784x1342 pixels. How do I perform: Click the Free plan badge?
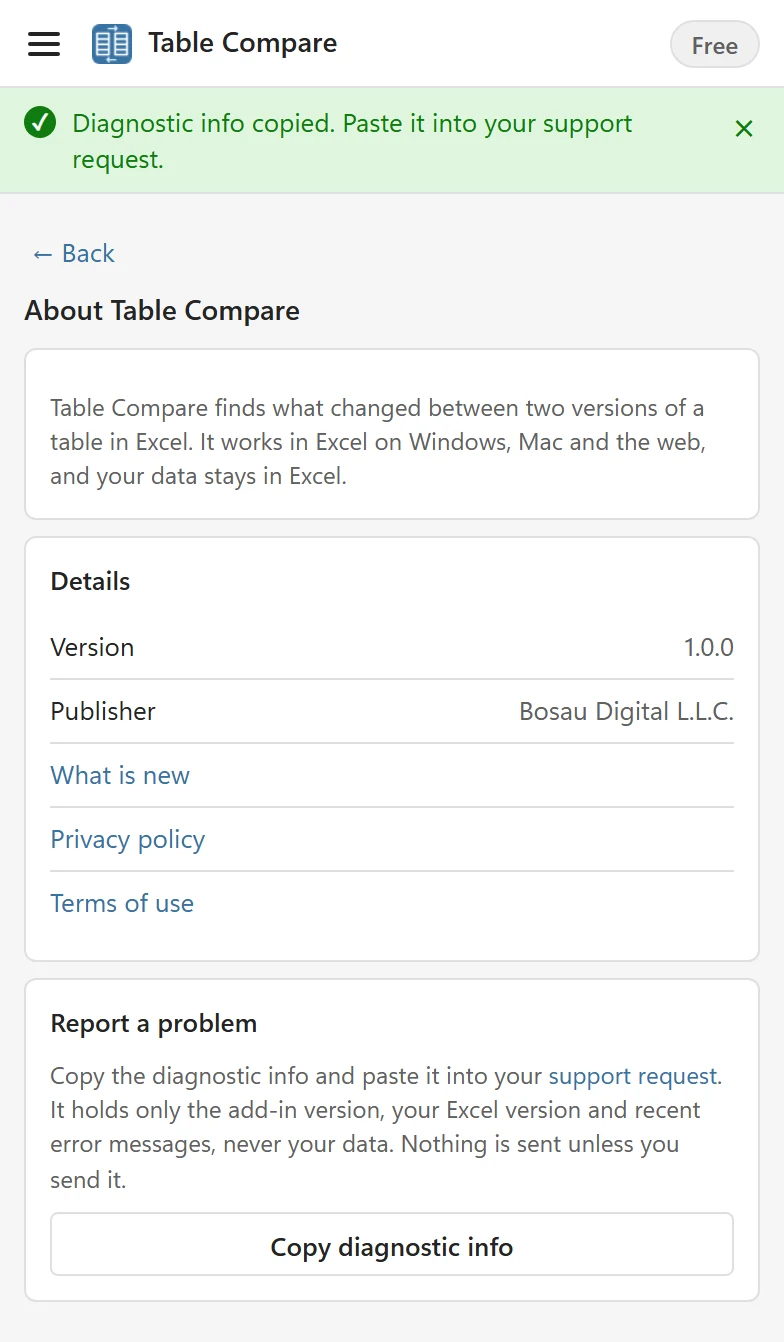(714, 45)
